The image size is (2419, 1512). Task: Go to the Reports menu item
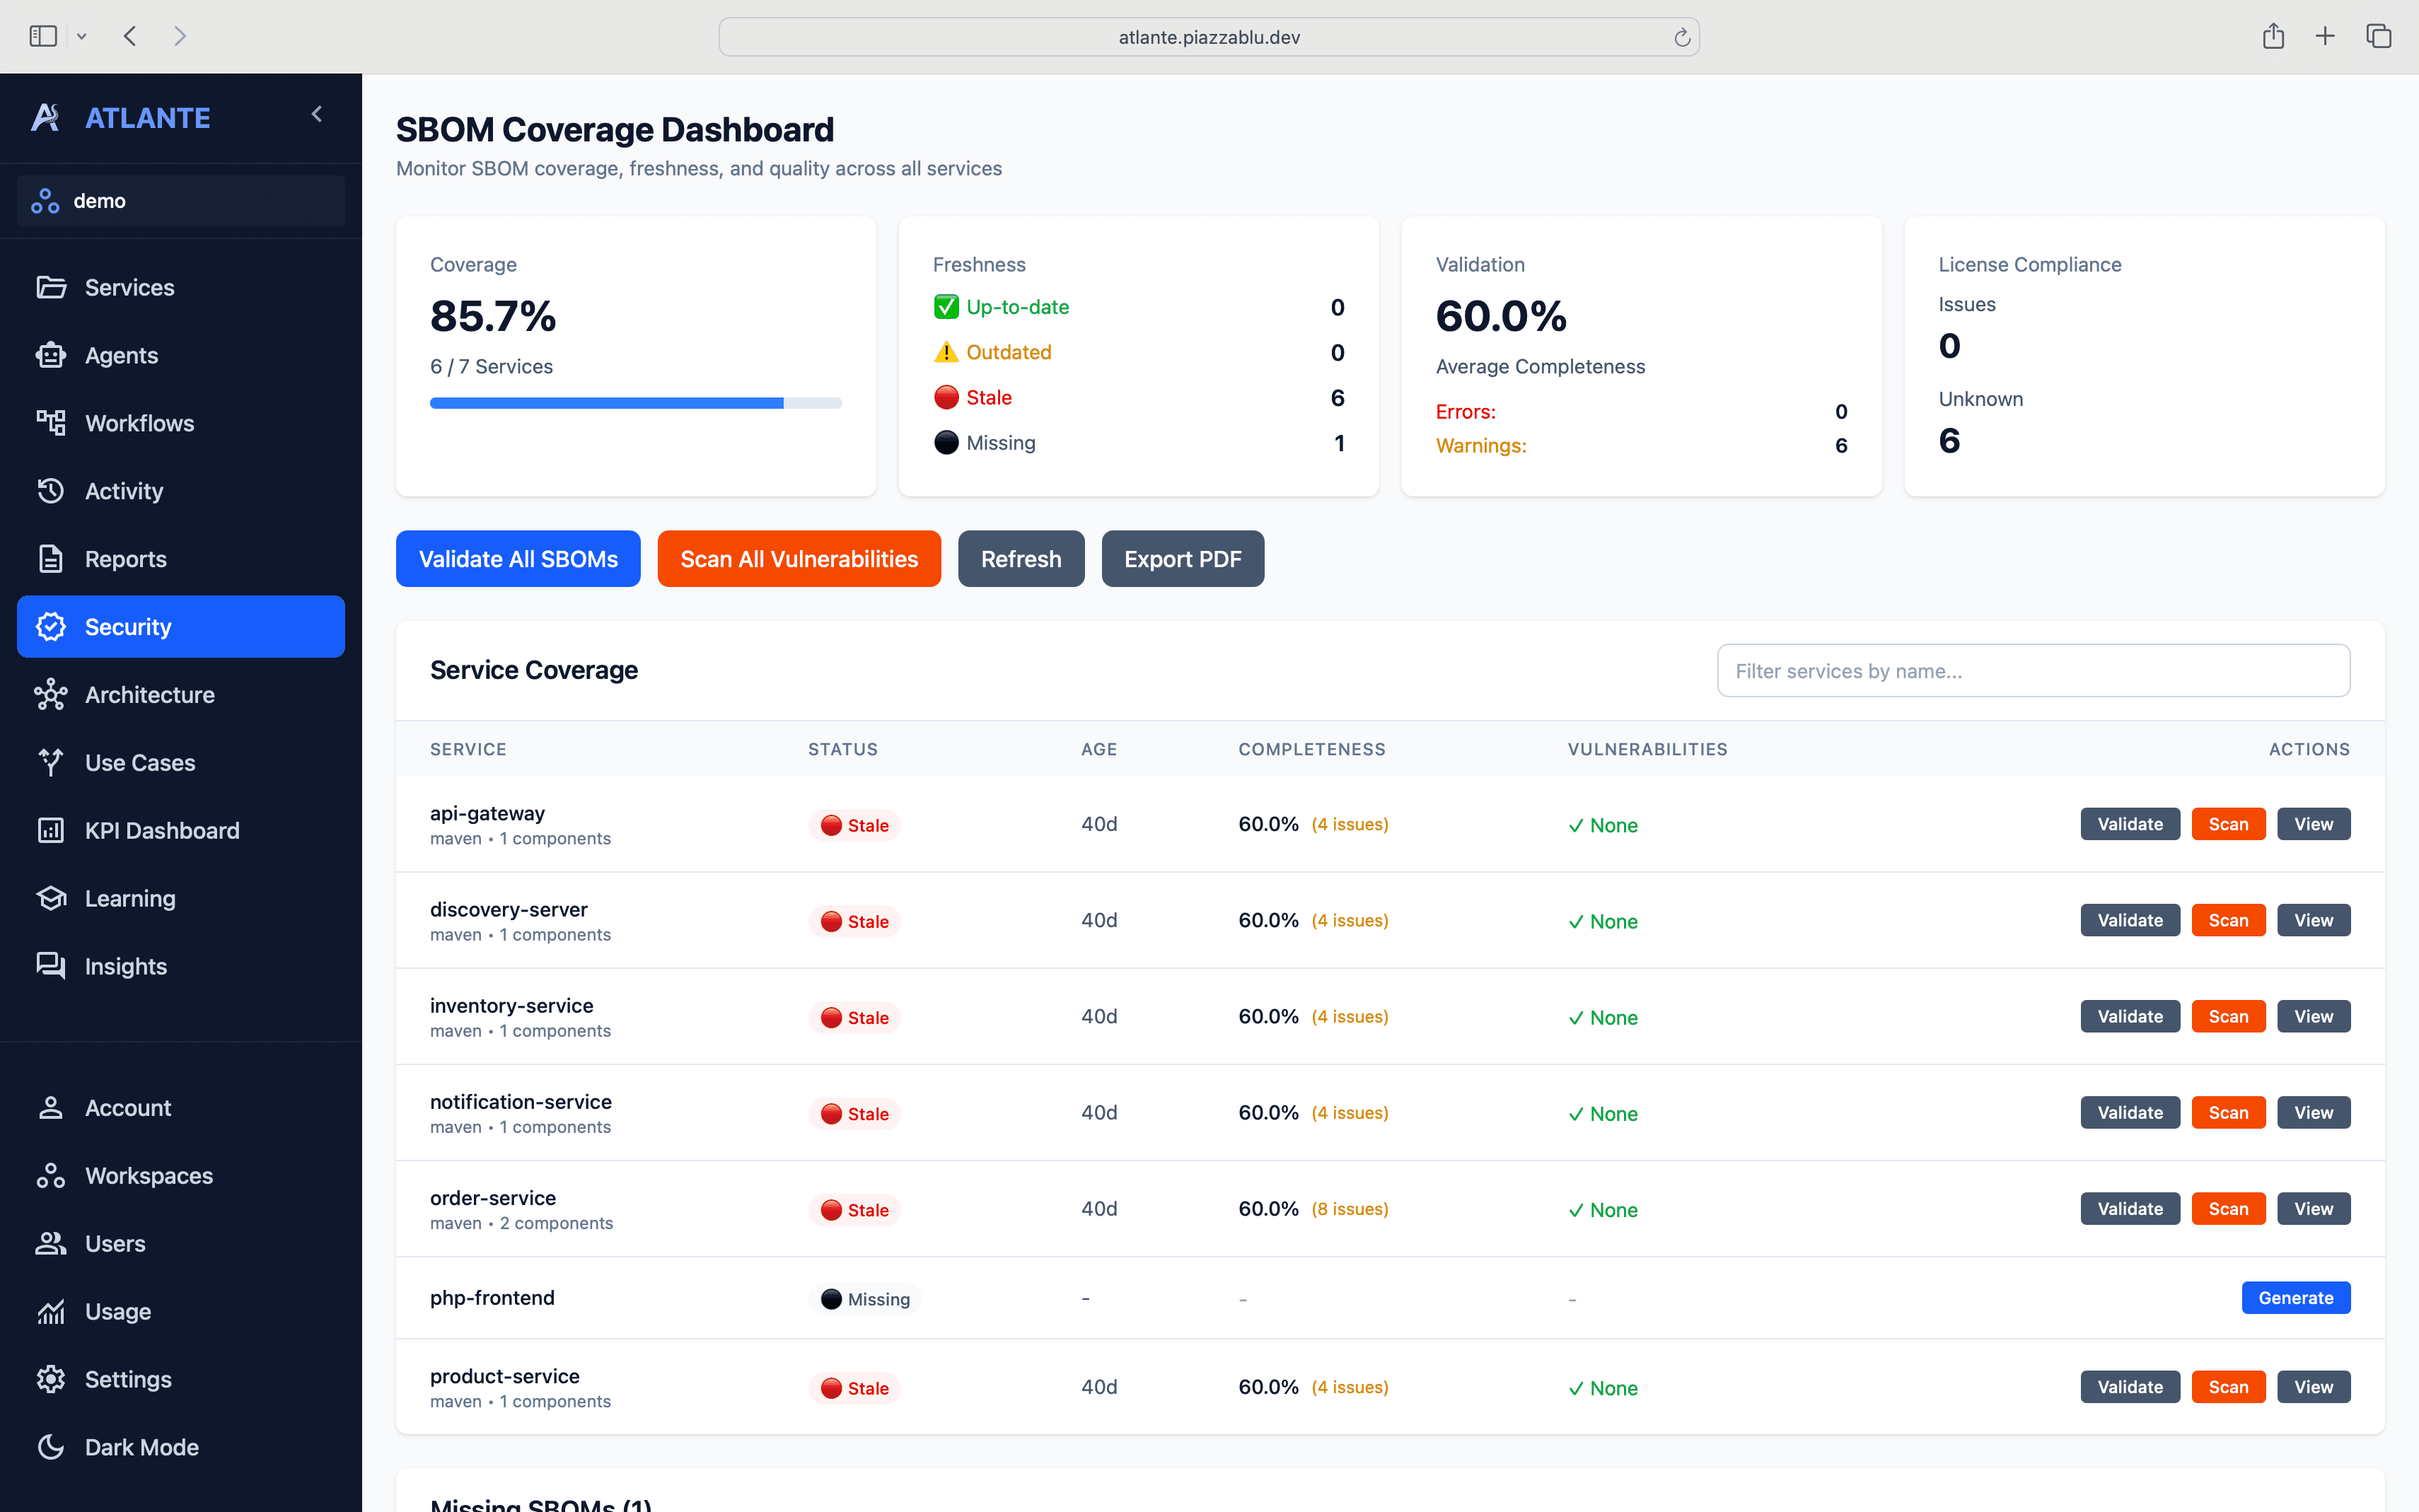(126, 559)
